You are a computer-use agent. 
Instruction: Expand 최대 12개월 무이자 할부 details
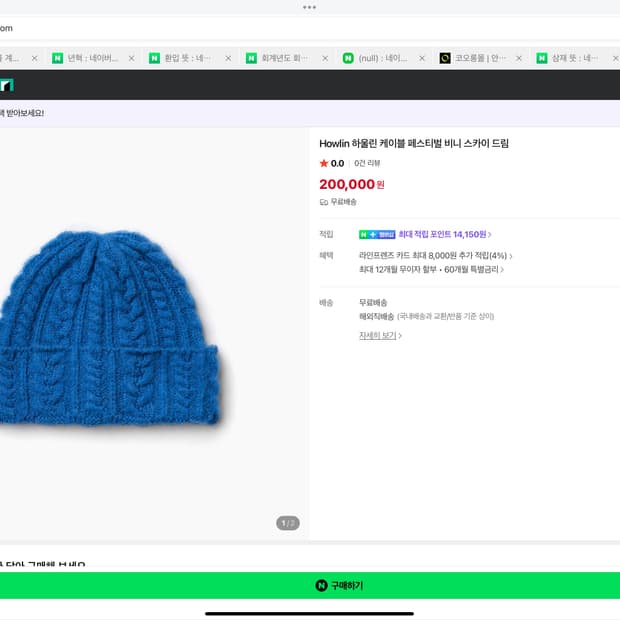pos(431,270)
